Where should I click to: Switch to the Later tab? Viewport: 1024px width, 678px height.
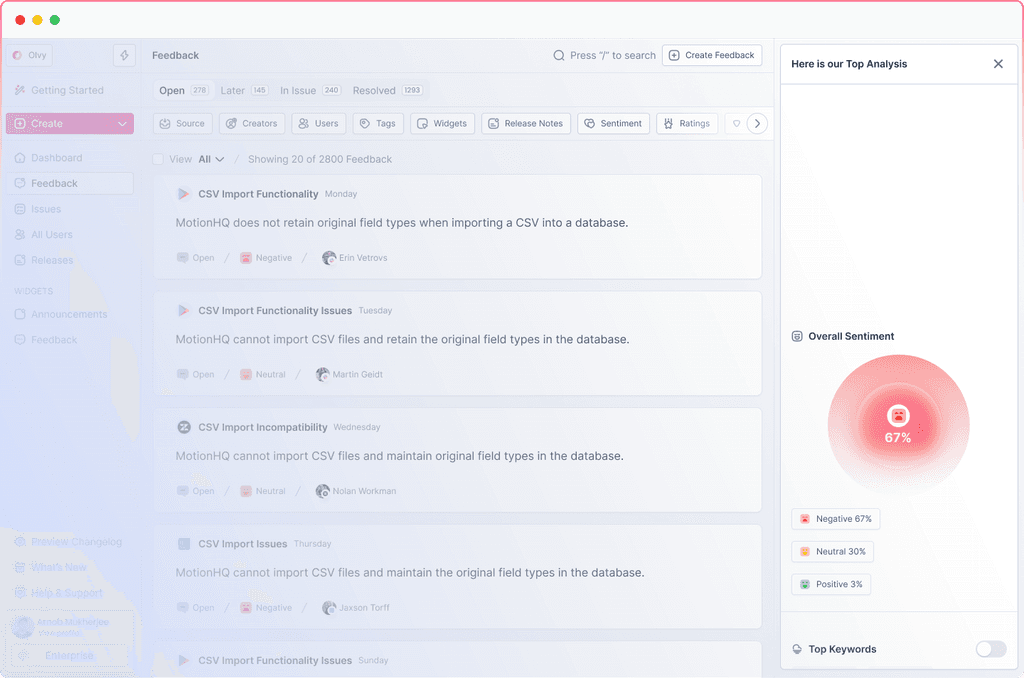[244, 90]
